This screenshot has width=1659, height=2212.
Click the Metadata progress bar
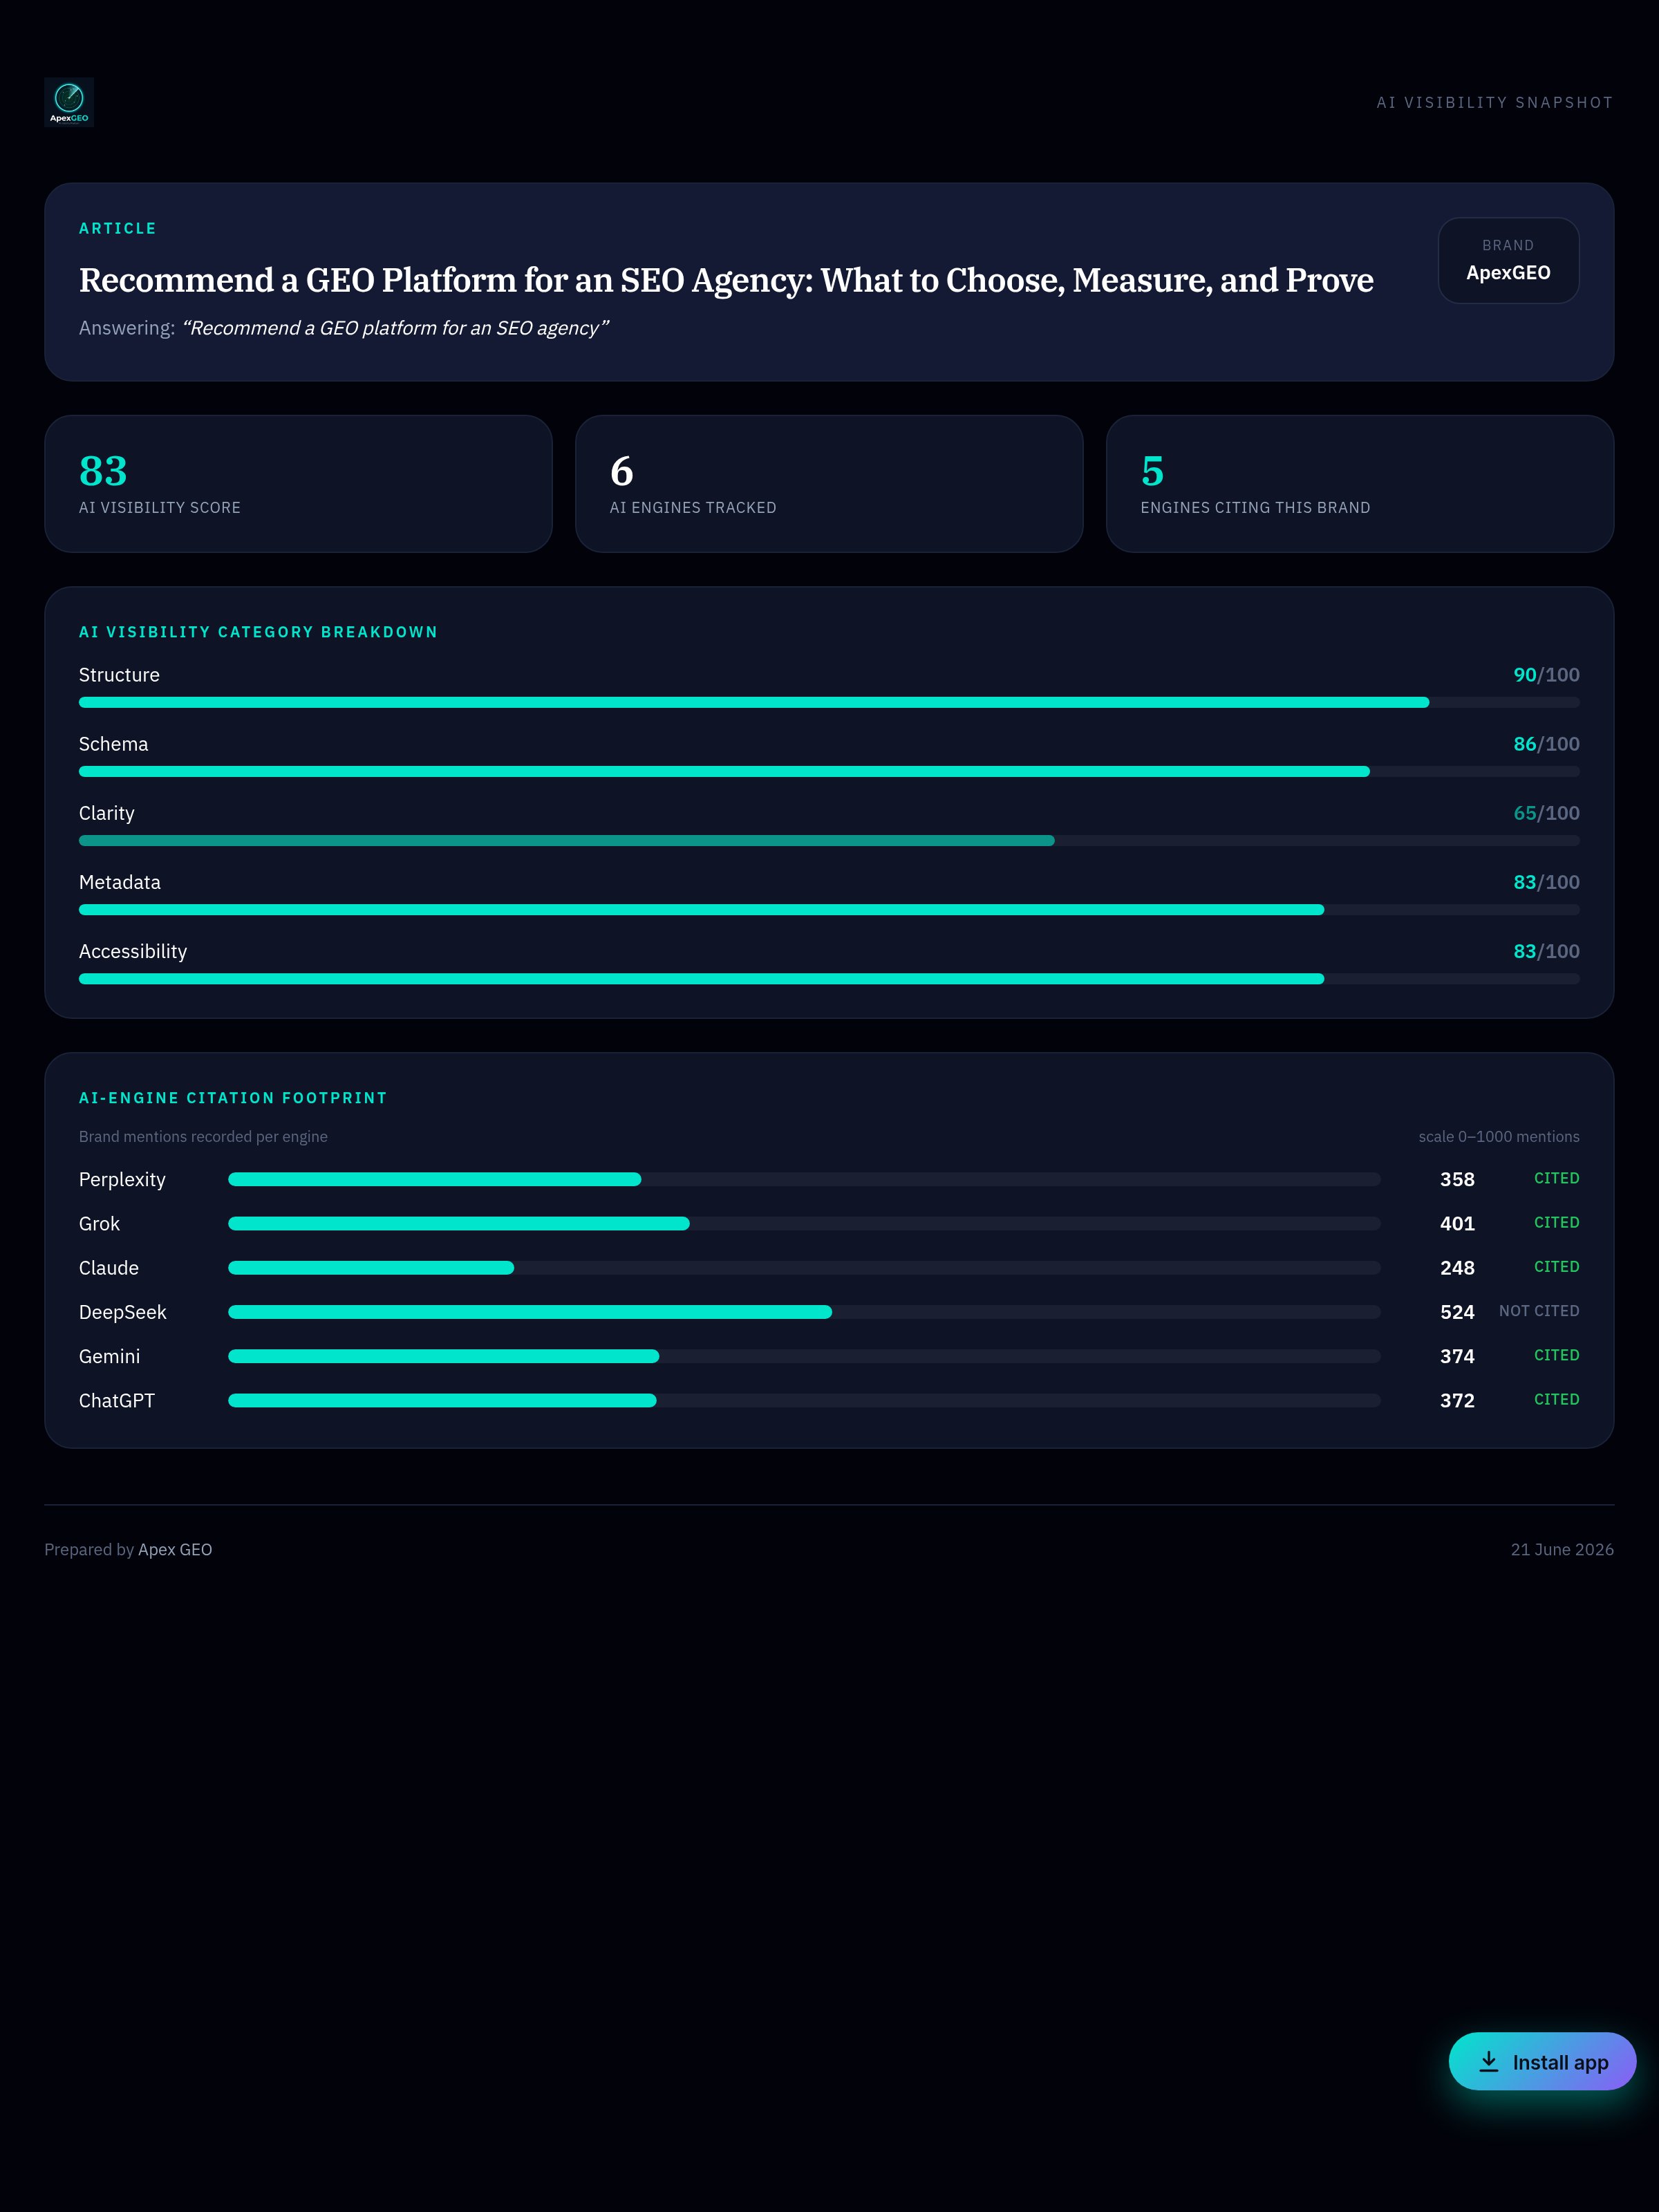pyautogui.click(x=829, y=910)
